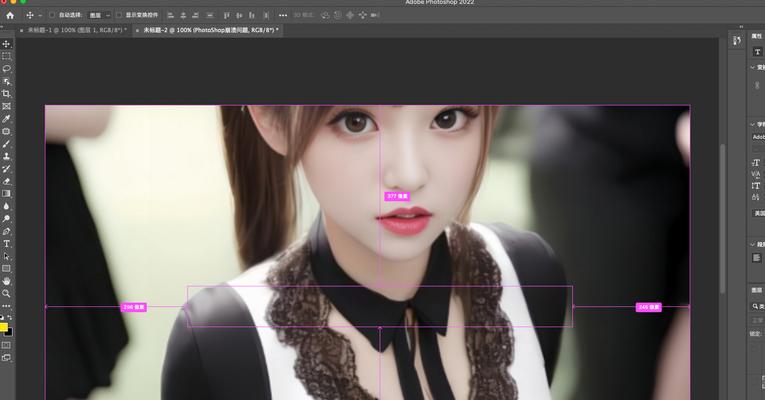
Task: Swap the foreground and background colors
Action: [x=10, y=318]
